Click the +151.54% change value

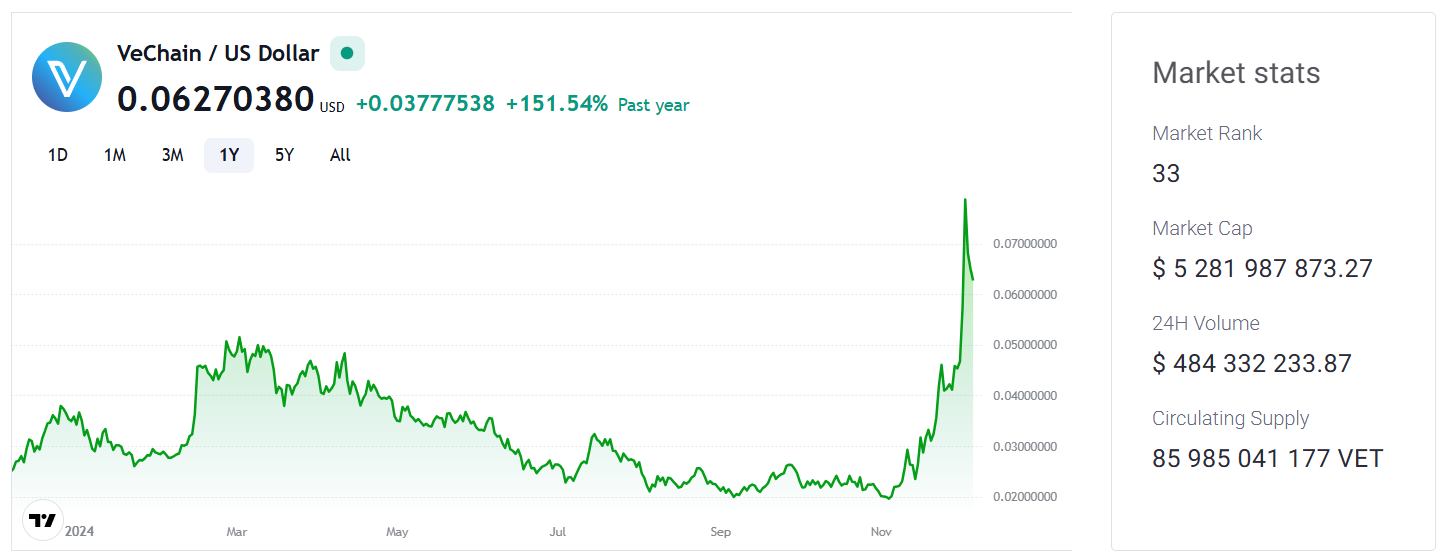[x=556, y=104]
